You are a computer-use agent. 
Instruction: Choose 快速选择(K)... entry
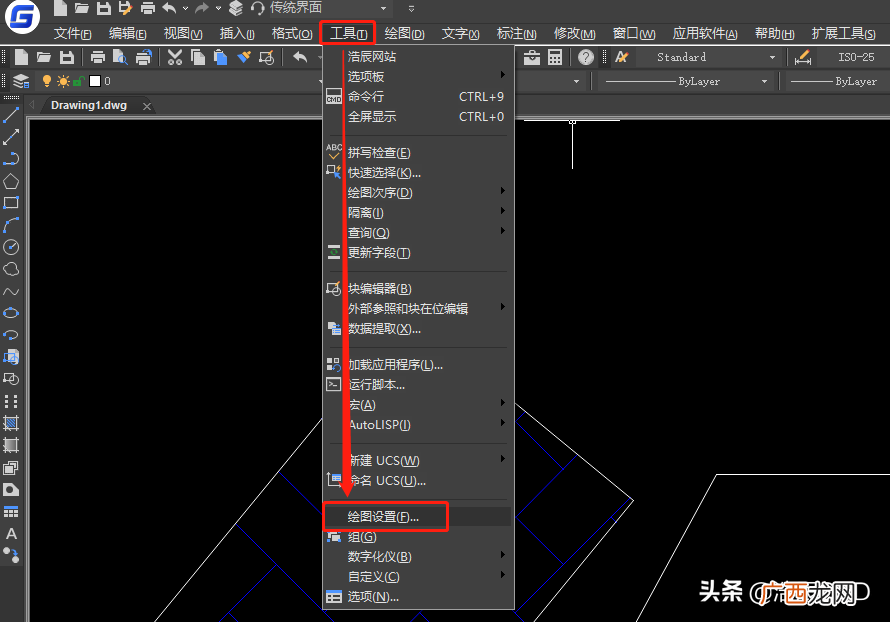[418, 173]
